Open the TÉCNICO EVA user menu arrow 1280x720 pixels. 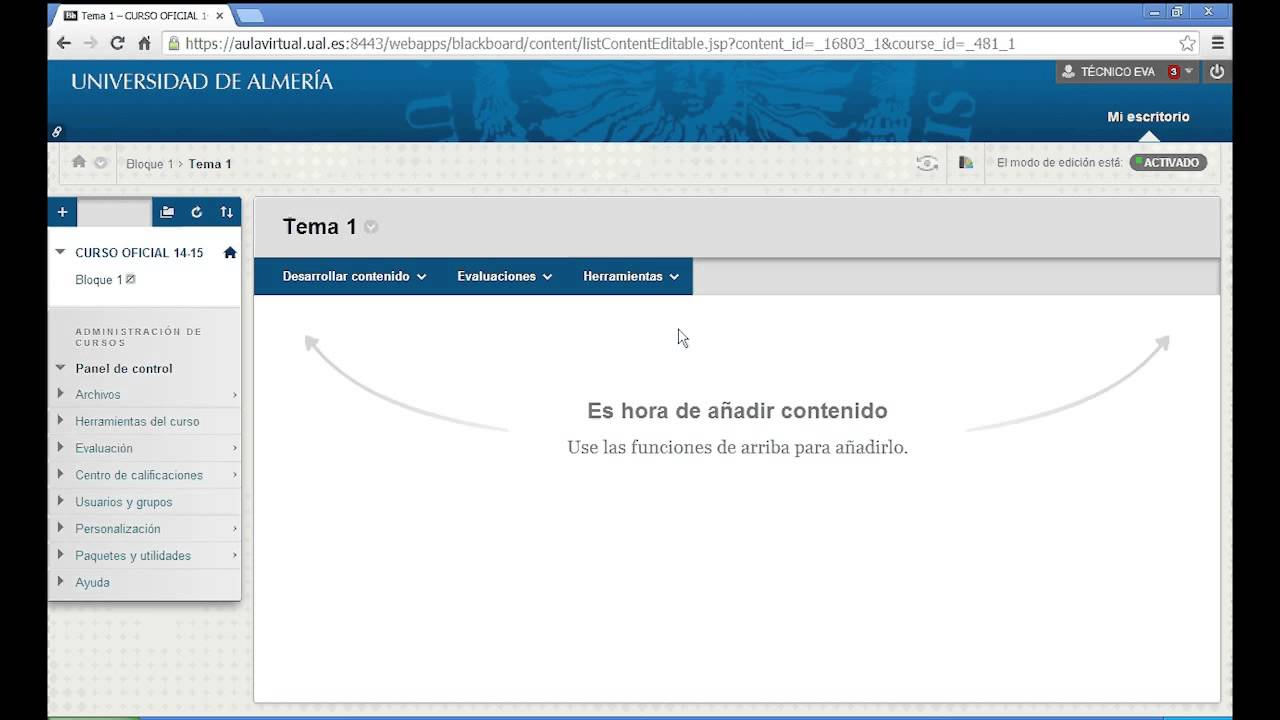[1189, 72]
